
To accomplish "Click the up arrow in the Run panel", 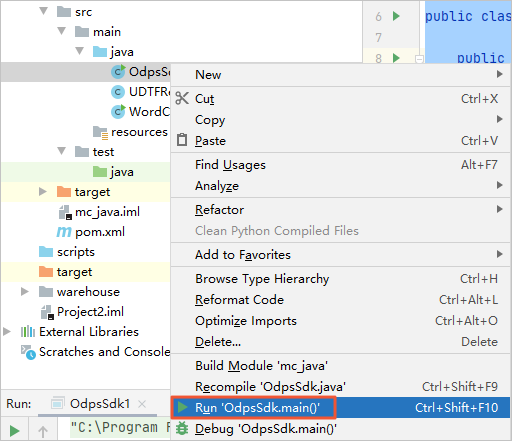I will point(43,432).
